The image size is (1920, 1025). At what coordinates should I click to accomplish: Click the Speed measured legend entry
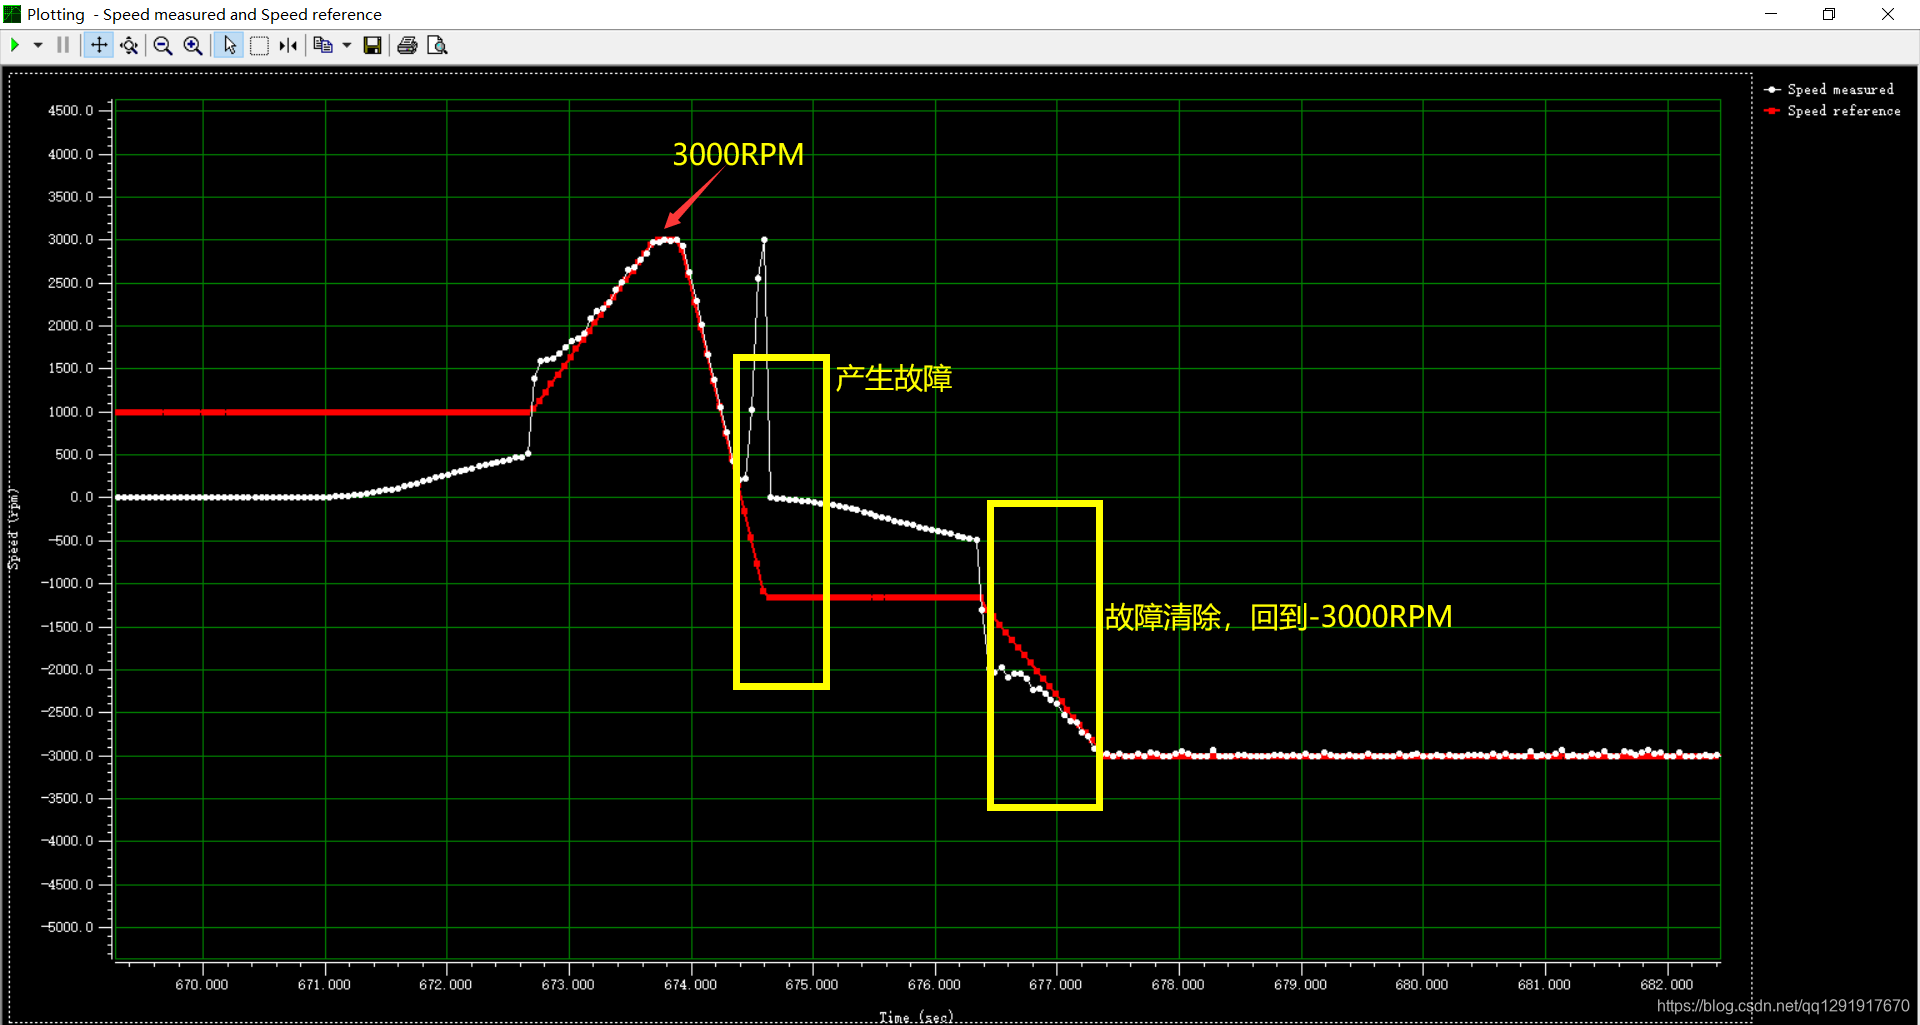1829,89
